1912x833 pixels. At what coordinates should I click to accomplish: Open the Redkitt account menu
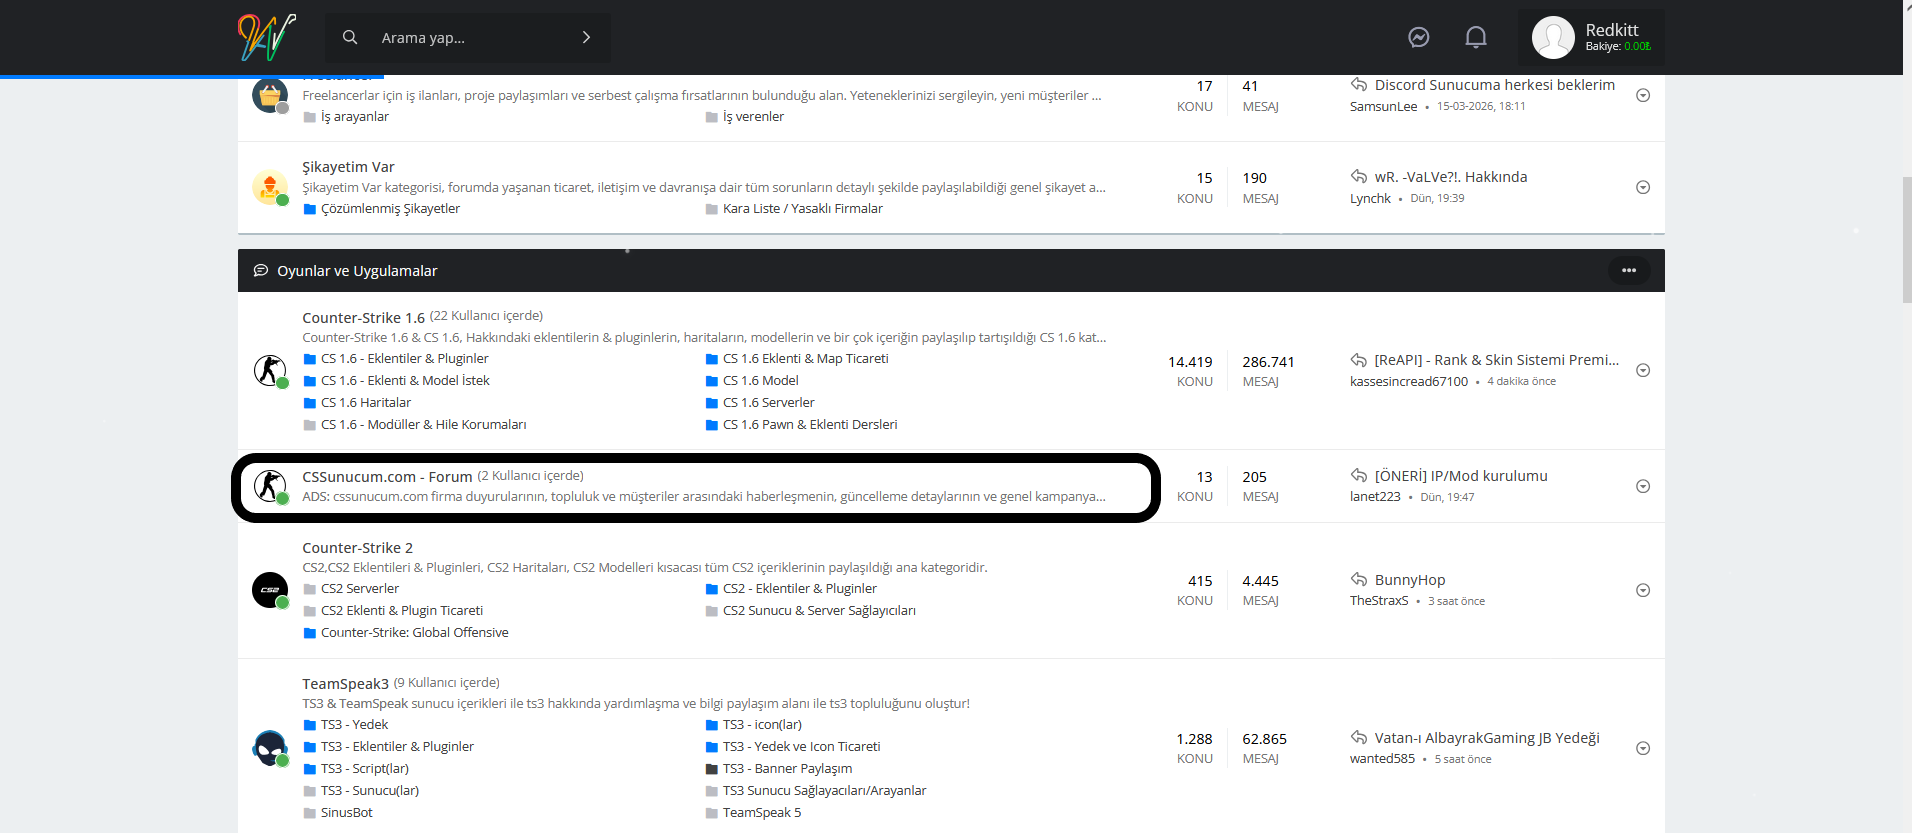[x=1591, y=37]
